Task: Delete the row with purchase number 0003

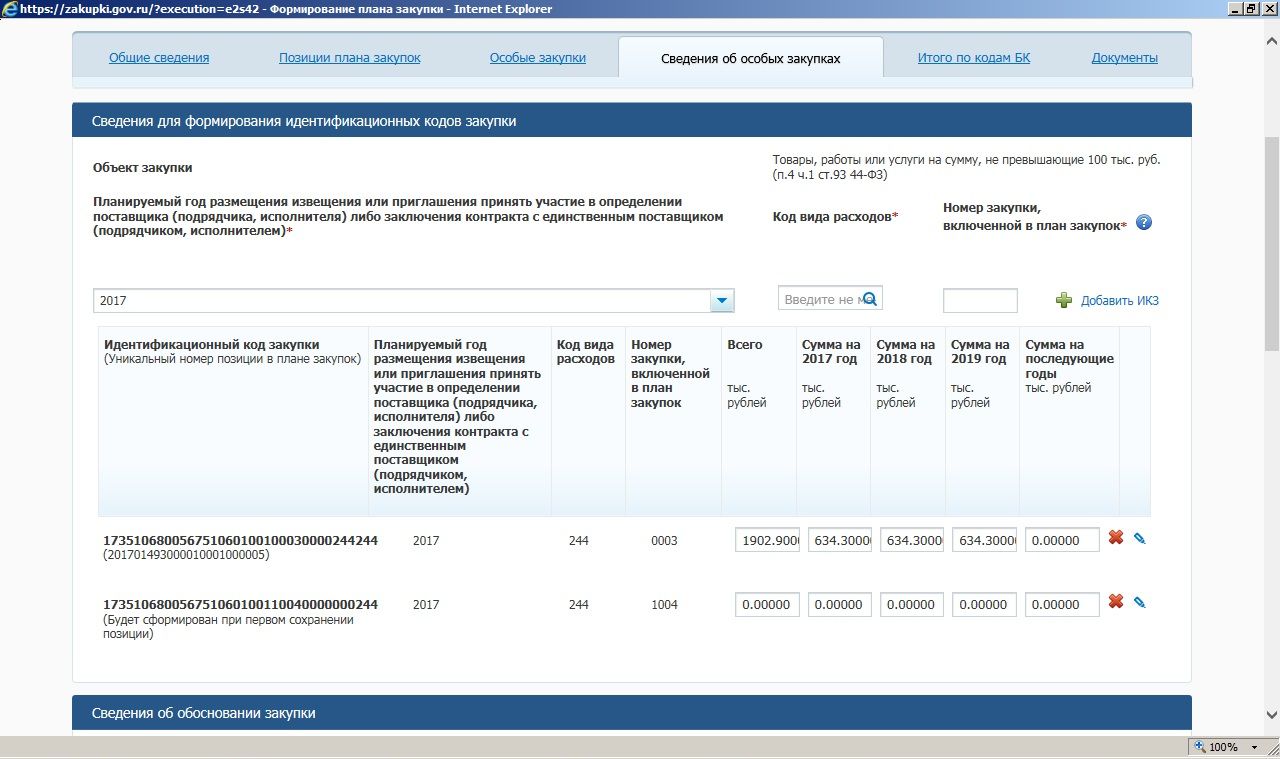Action: 1116,538
